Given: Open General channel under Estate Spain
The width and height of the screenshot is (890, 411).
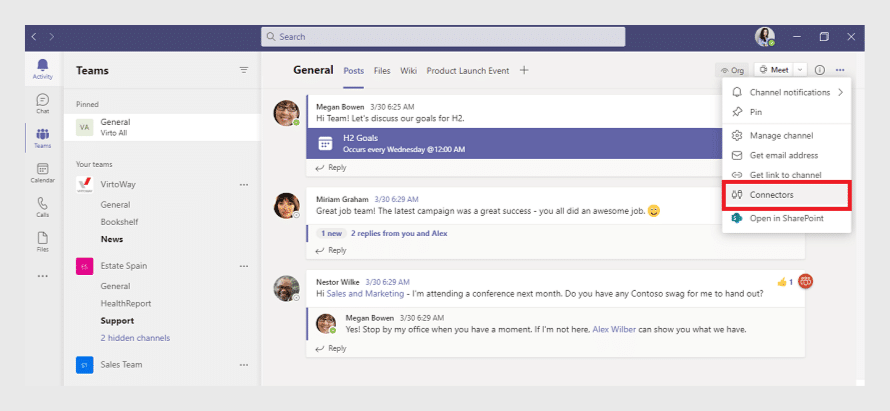Looking at the screenshot, I should pos(115,287).
